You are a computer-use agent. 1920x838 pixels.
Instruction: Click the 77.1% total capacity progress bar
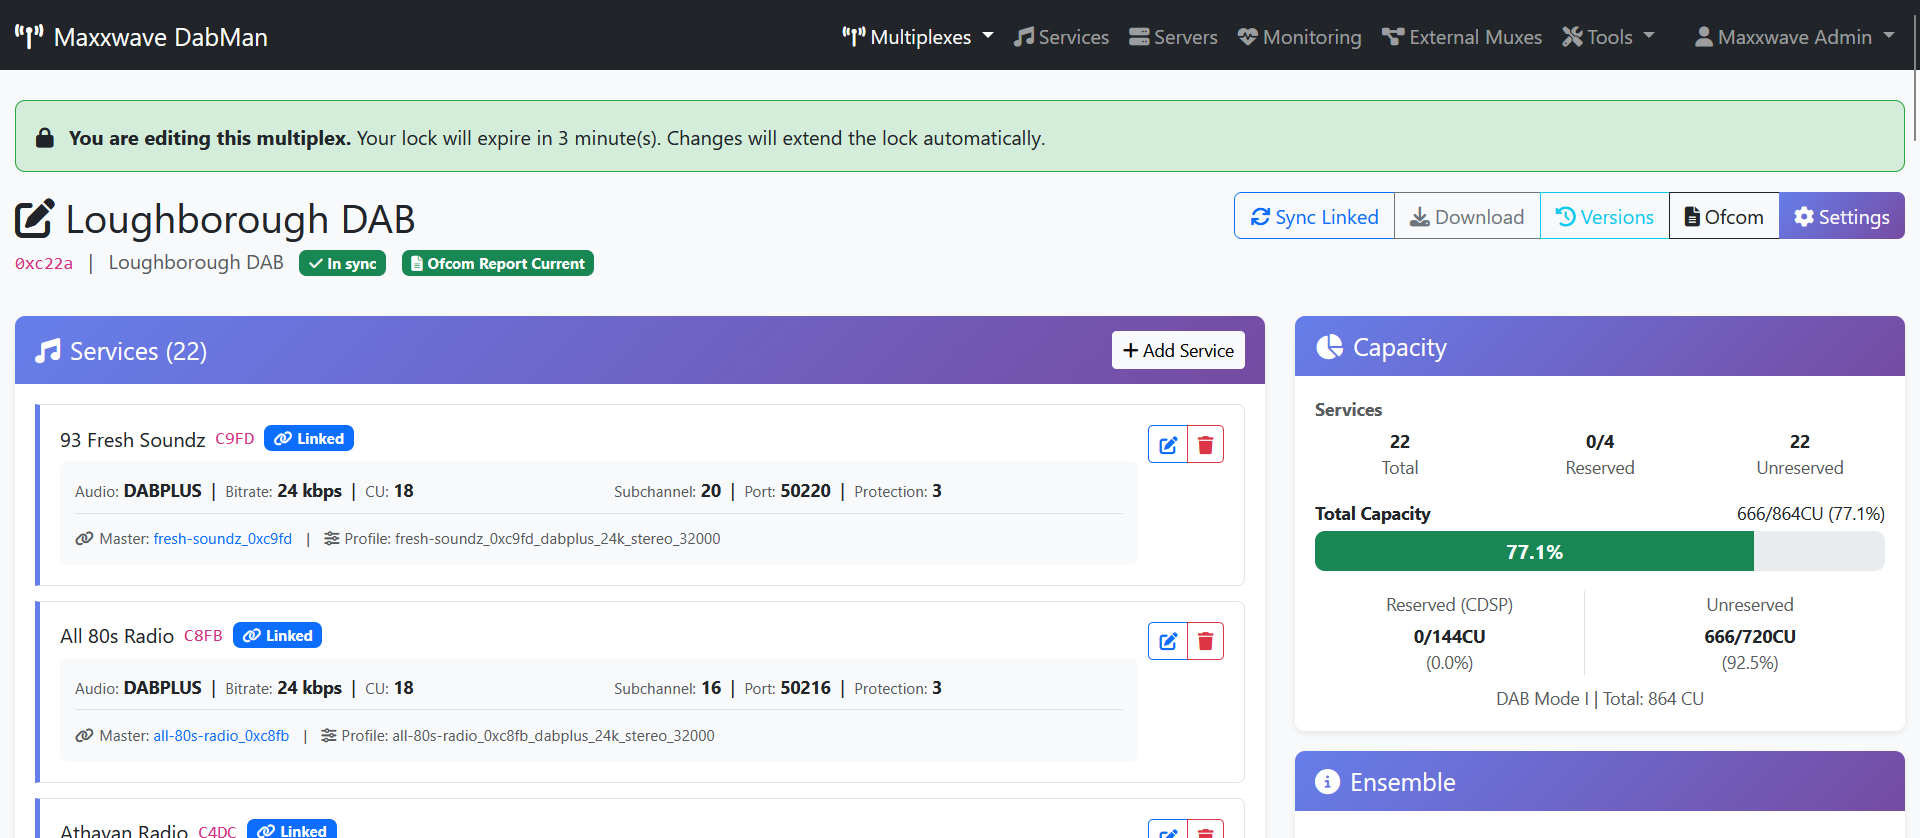click(x=1599, y=551)
